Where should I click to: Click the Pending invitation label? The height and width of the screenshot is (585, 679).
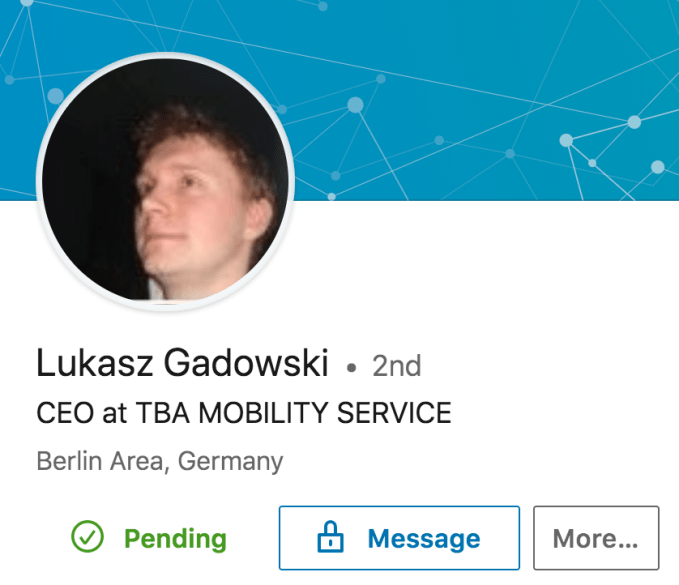tap(175, 539)
